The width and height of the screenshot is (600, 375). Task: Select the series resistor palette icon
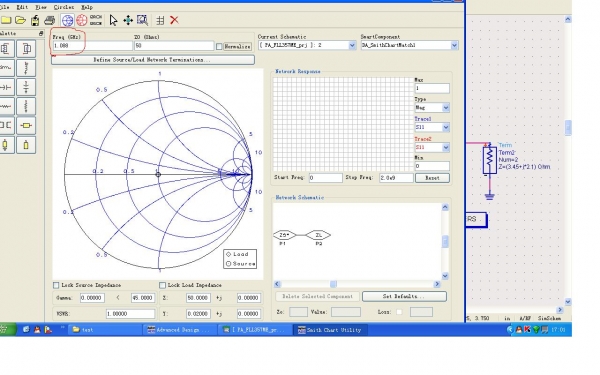(x=6, y=106)
